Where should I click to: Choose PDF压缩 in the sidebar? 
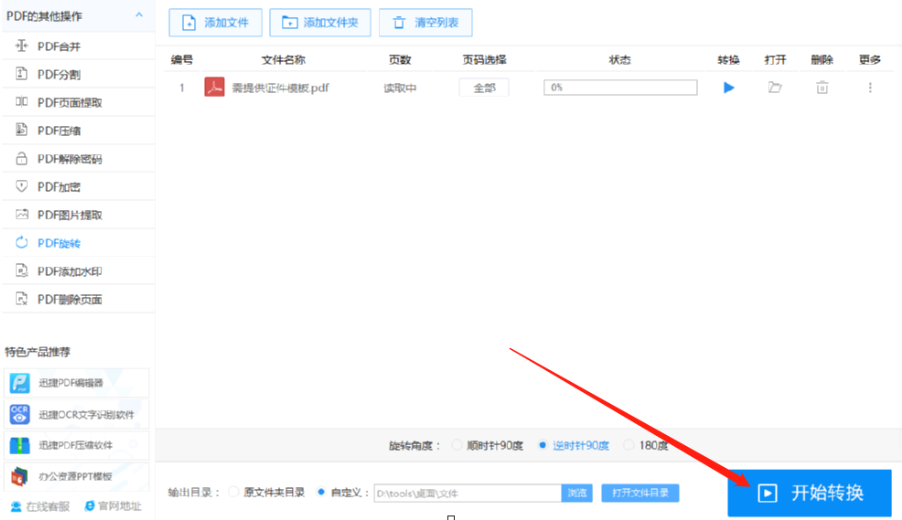click(78, 131)
